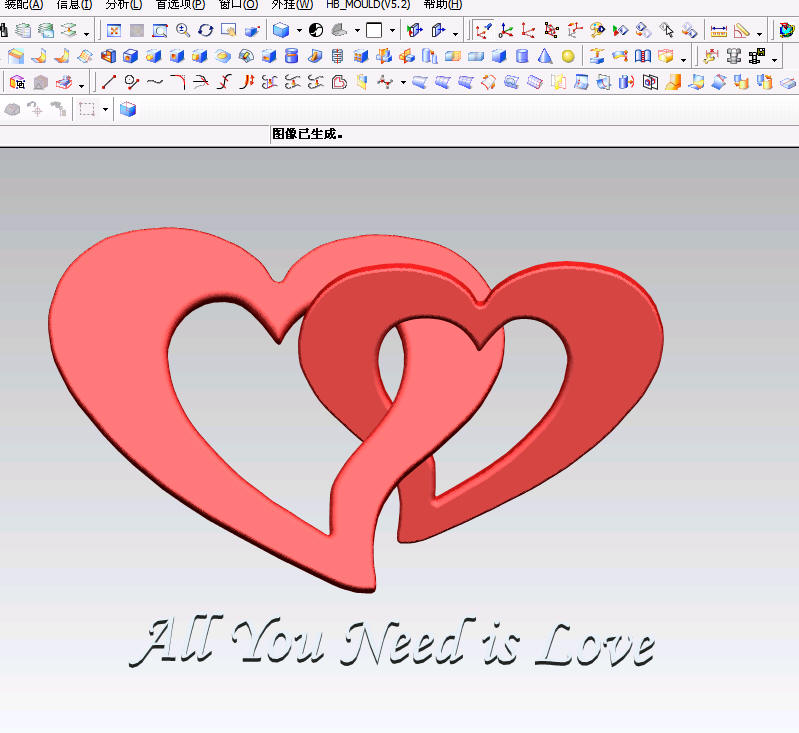The image size is (799, 733).
Task: Open the 帮助(H) menu
Action: click(443, 5)
